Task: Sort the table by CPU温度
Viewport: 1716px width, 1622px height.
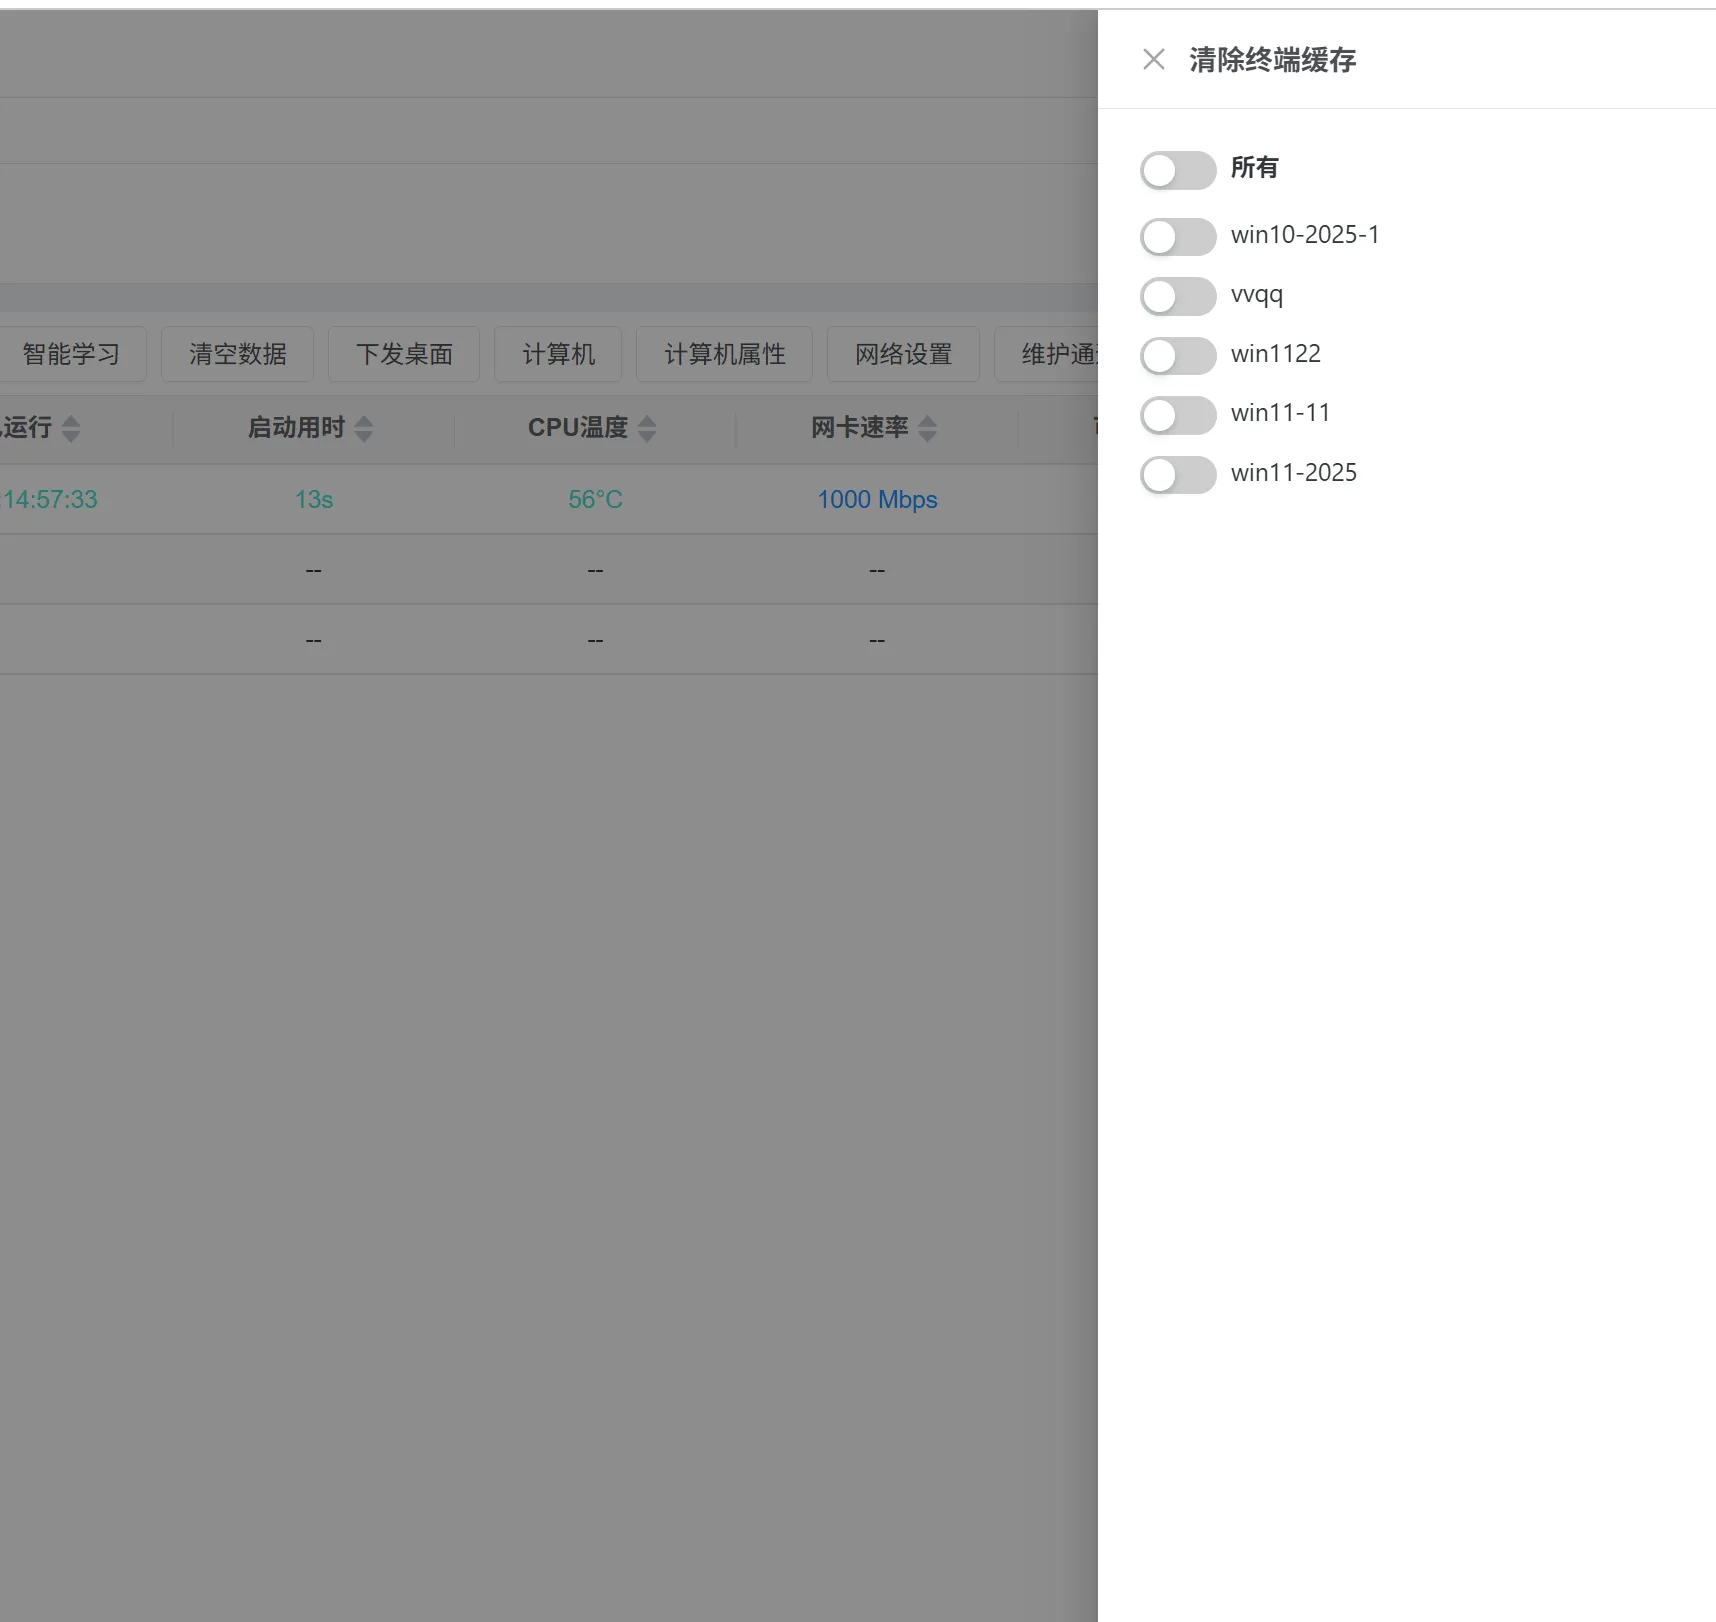Action: [x=648, y=428]
